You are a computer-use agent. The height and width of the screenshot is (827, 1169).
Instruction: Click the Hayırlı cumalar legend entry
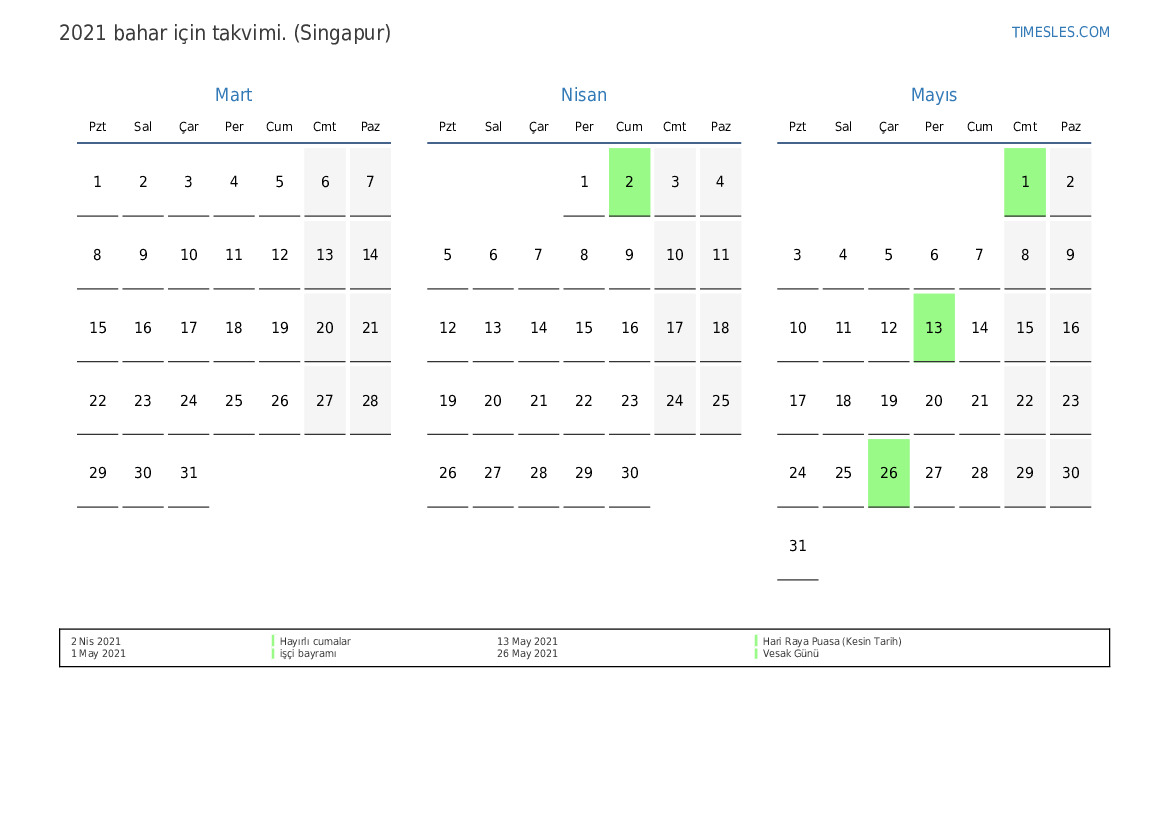[315, 642]
